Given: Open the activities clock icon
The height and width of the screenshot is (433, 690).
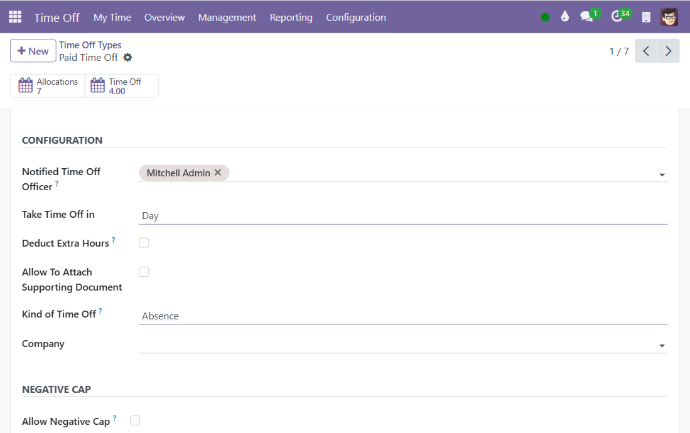Looking at the screenshot, I should (618, 17).
